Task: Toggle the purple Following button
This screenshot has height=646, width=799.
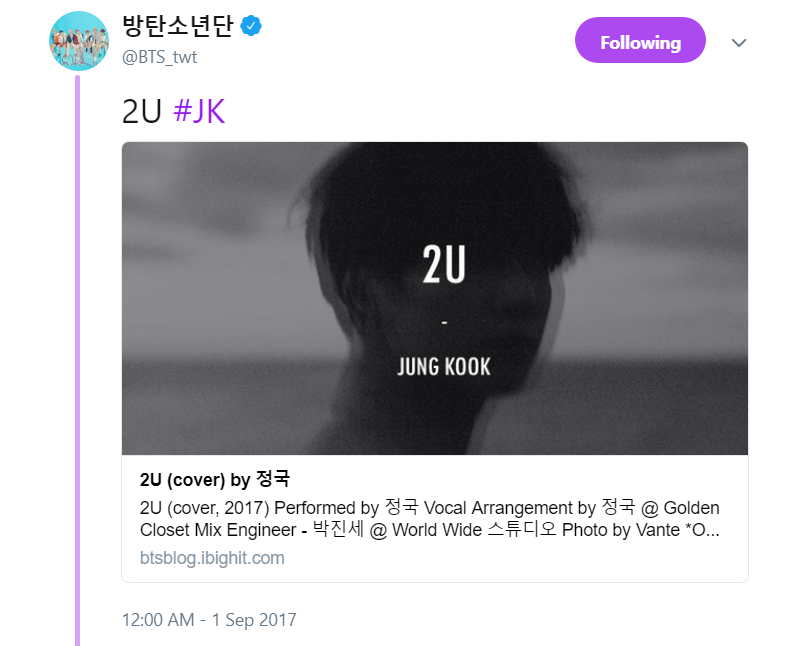Action: [x=640, y=40]
